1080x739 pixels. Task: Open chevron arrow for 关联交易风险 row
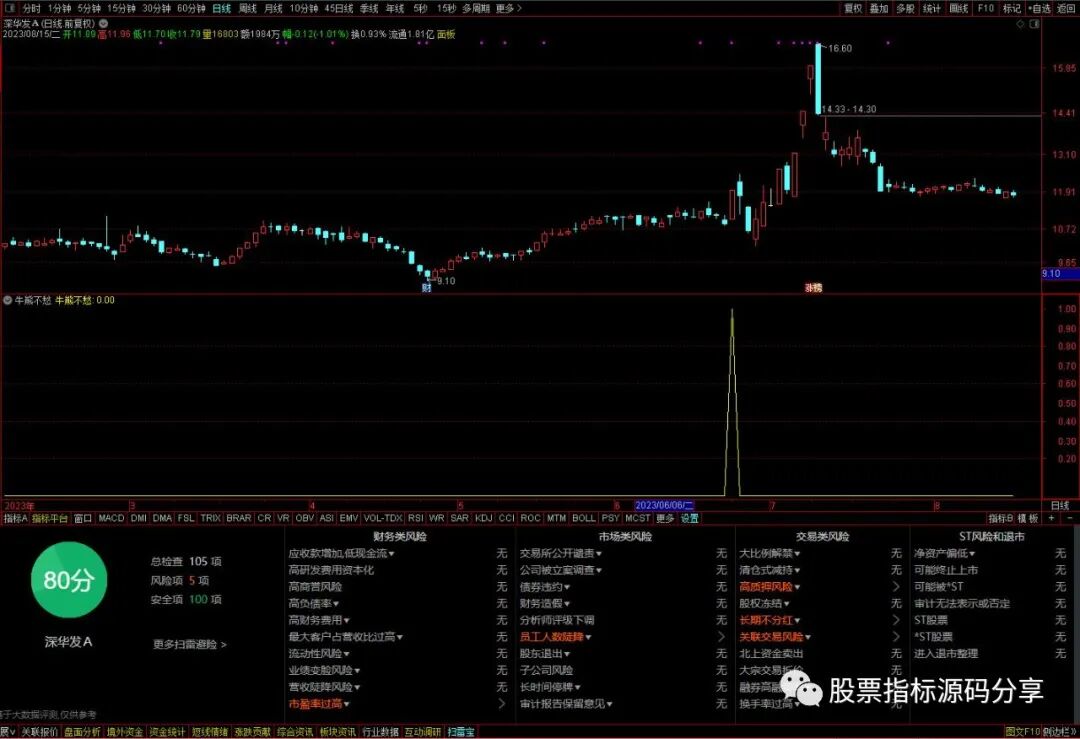click(896, 636)
